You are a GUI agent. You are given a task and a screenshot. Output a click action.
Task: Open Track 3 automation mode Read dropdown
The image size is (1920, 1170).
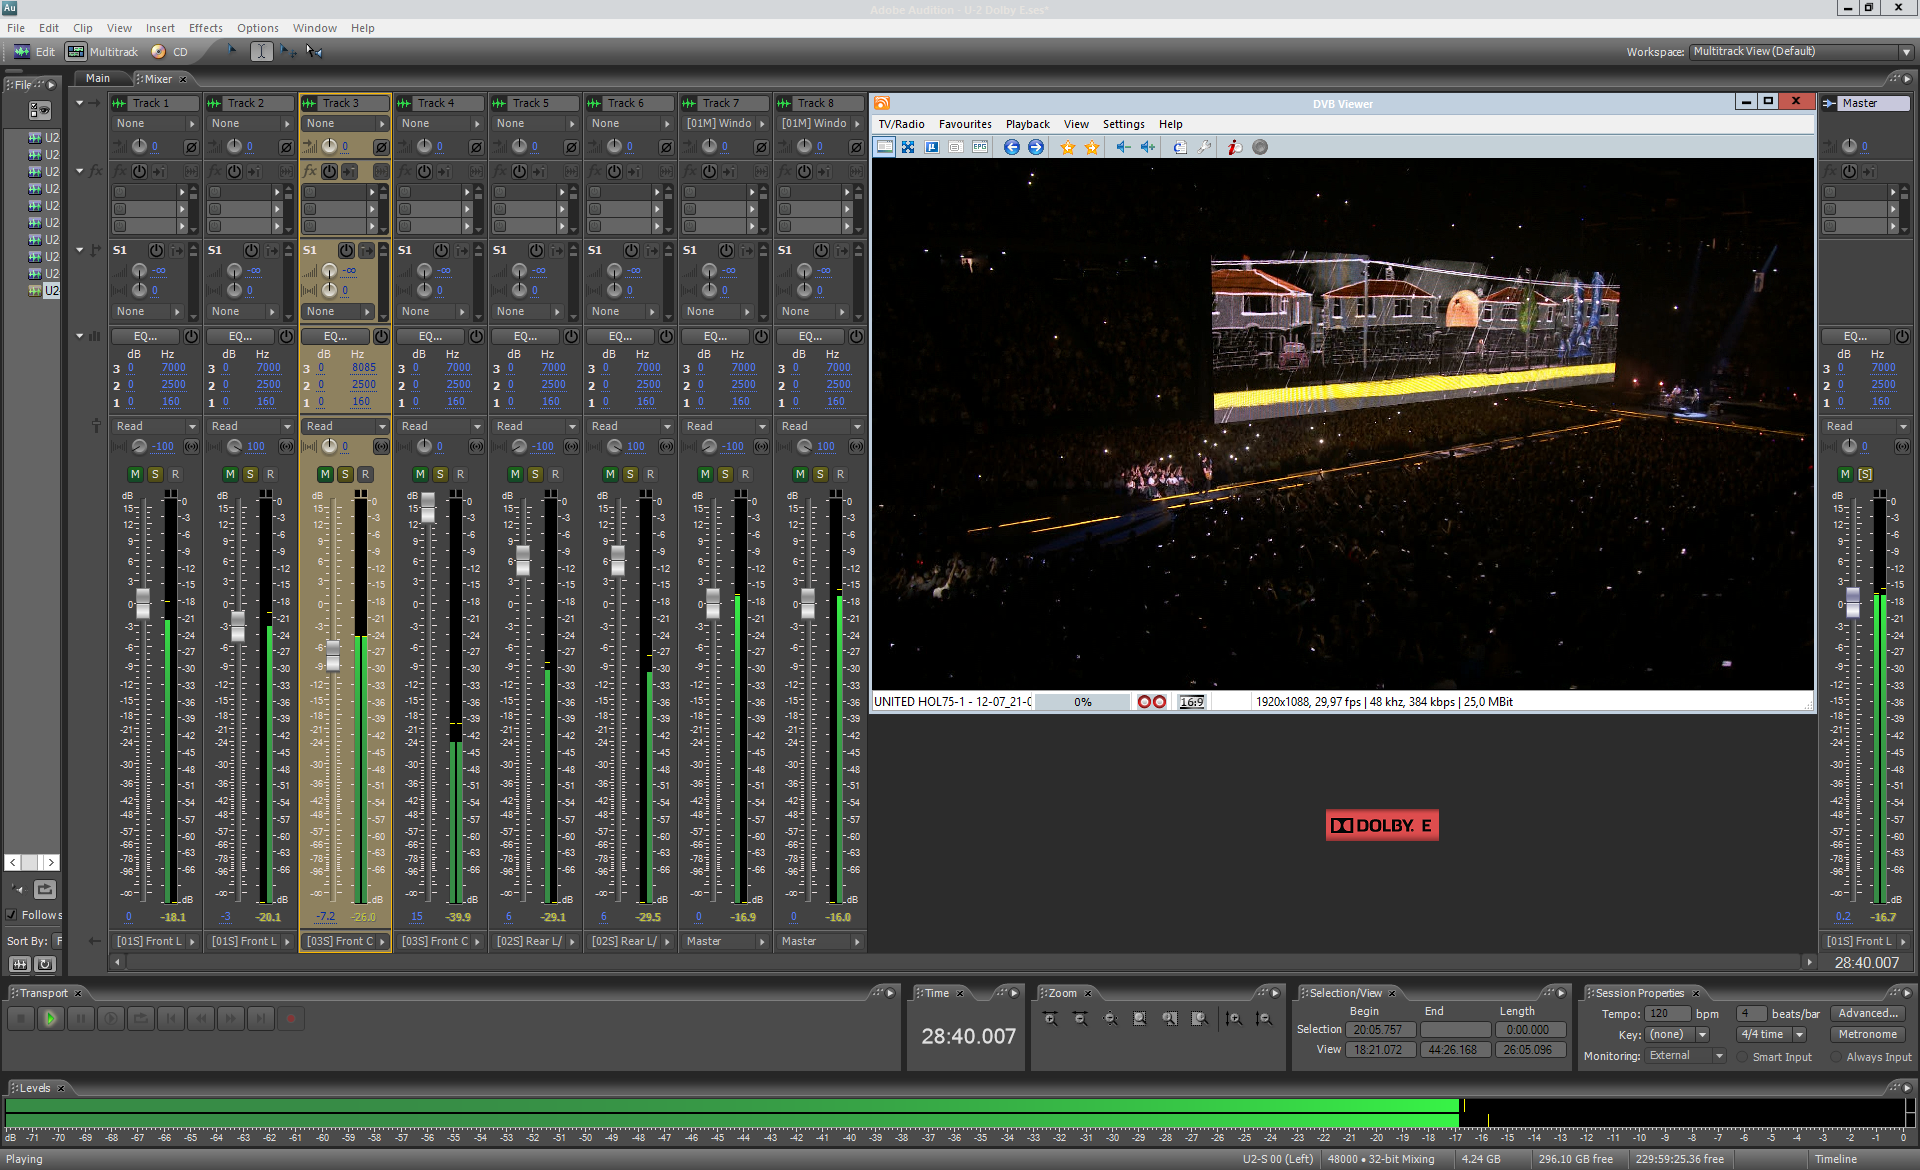tap(345, 426)
